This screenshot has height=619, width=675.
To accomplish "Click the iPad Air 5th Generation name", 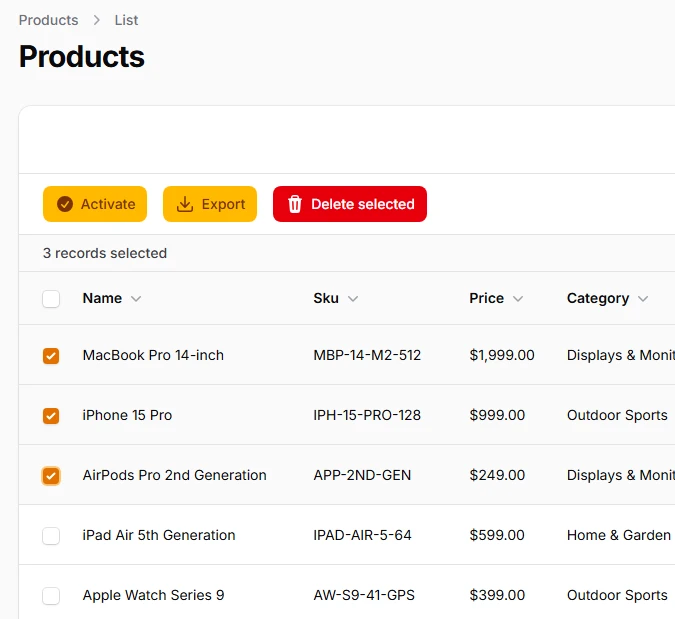I will tap(159, 535).
